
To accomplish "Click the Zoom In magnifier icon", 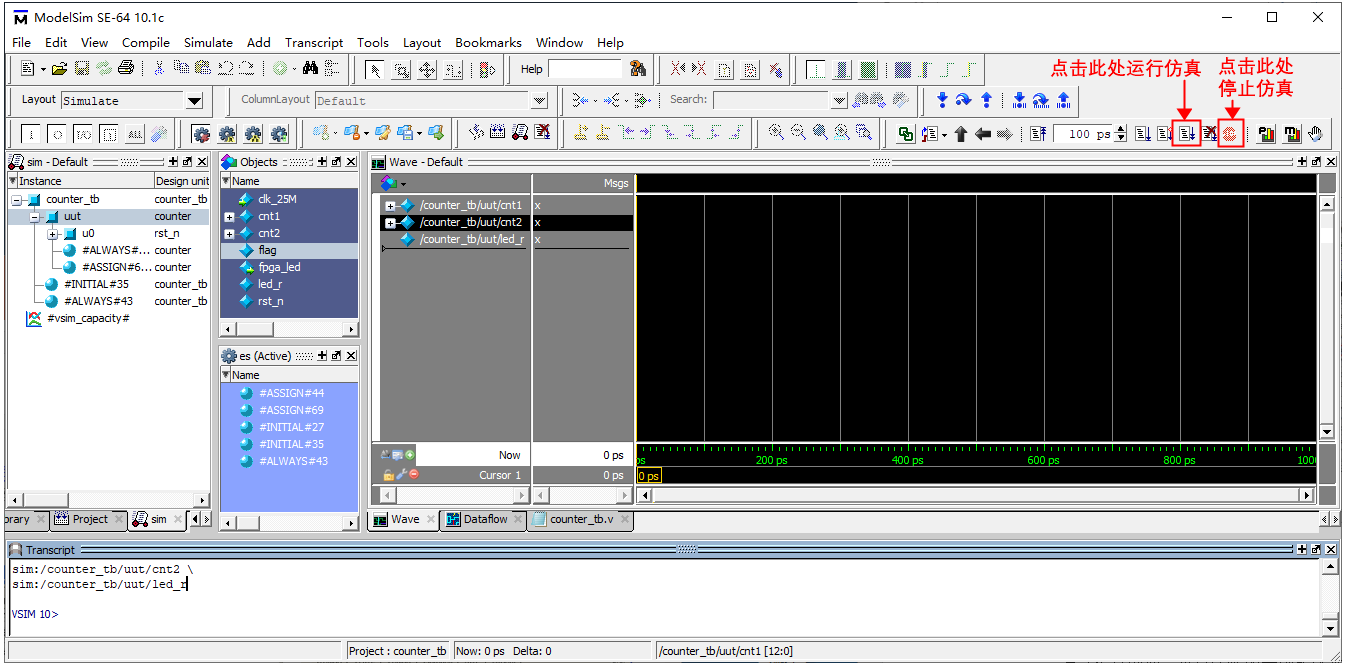I will click(776, 133).
